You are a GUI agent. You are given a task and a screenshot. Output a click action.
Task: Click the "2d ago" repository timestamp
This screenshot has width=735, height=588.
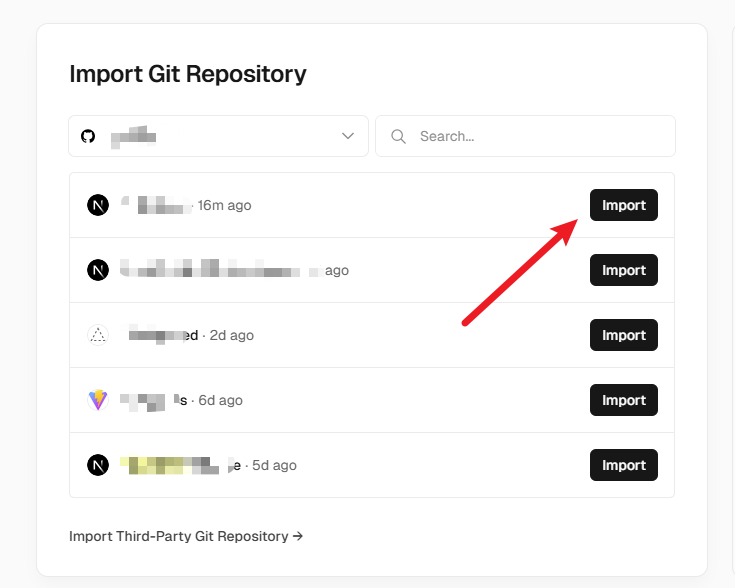[x=232, y=335]
